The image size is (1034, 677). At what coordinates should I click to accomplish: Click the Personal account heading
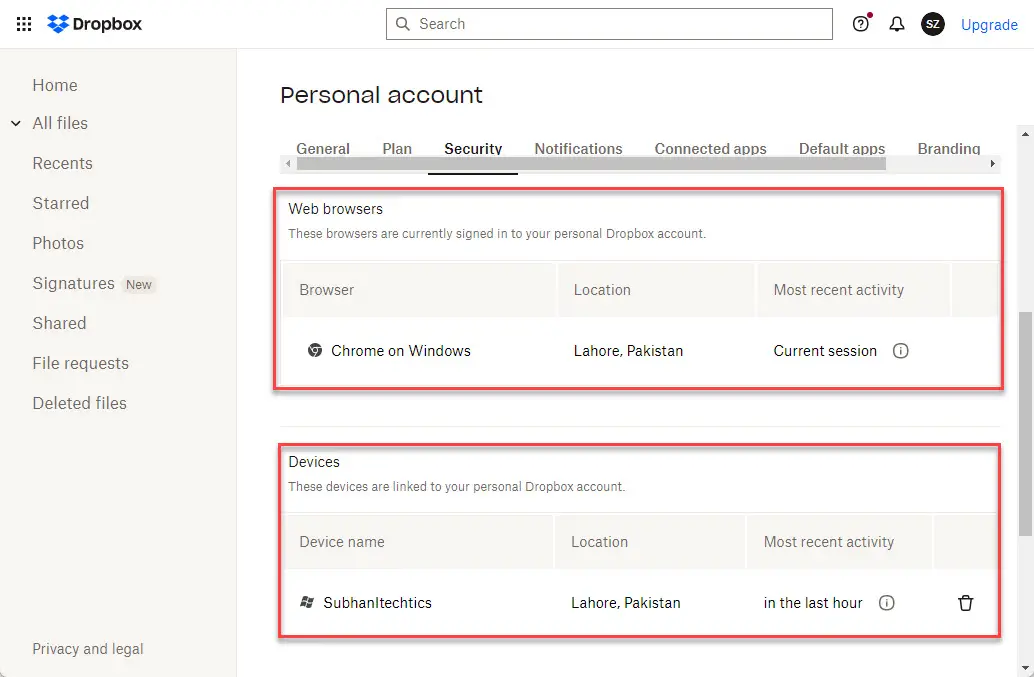tap(381, 95)
